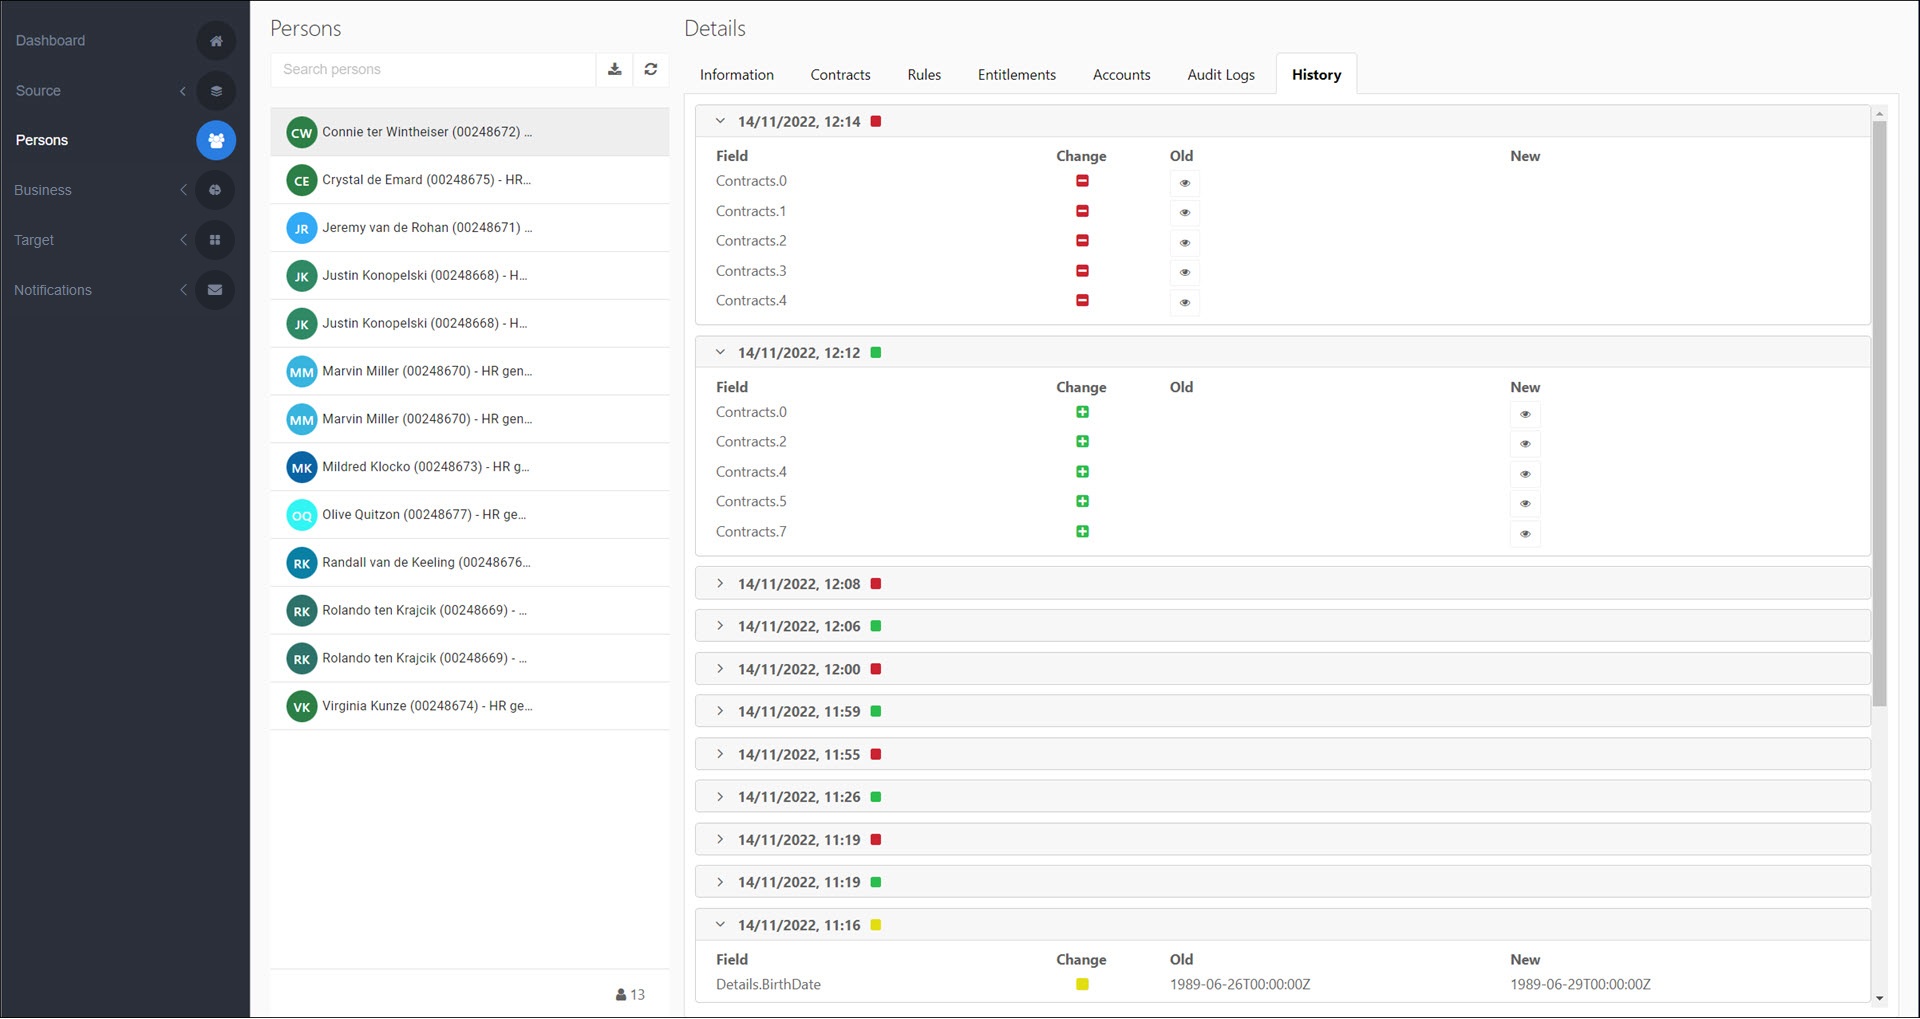Screen dimensions: 1920x1019
Task: View old value of removed Contracts.0
Action: [x=1185, y=183]
